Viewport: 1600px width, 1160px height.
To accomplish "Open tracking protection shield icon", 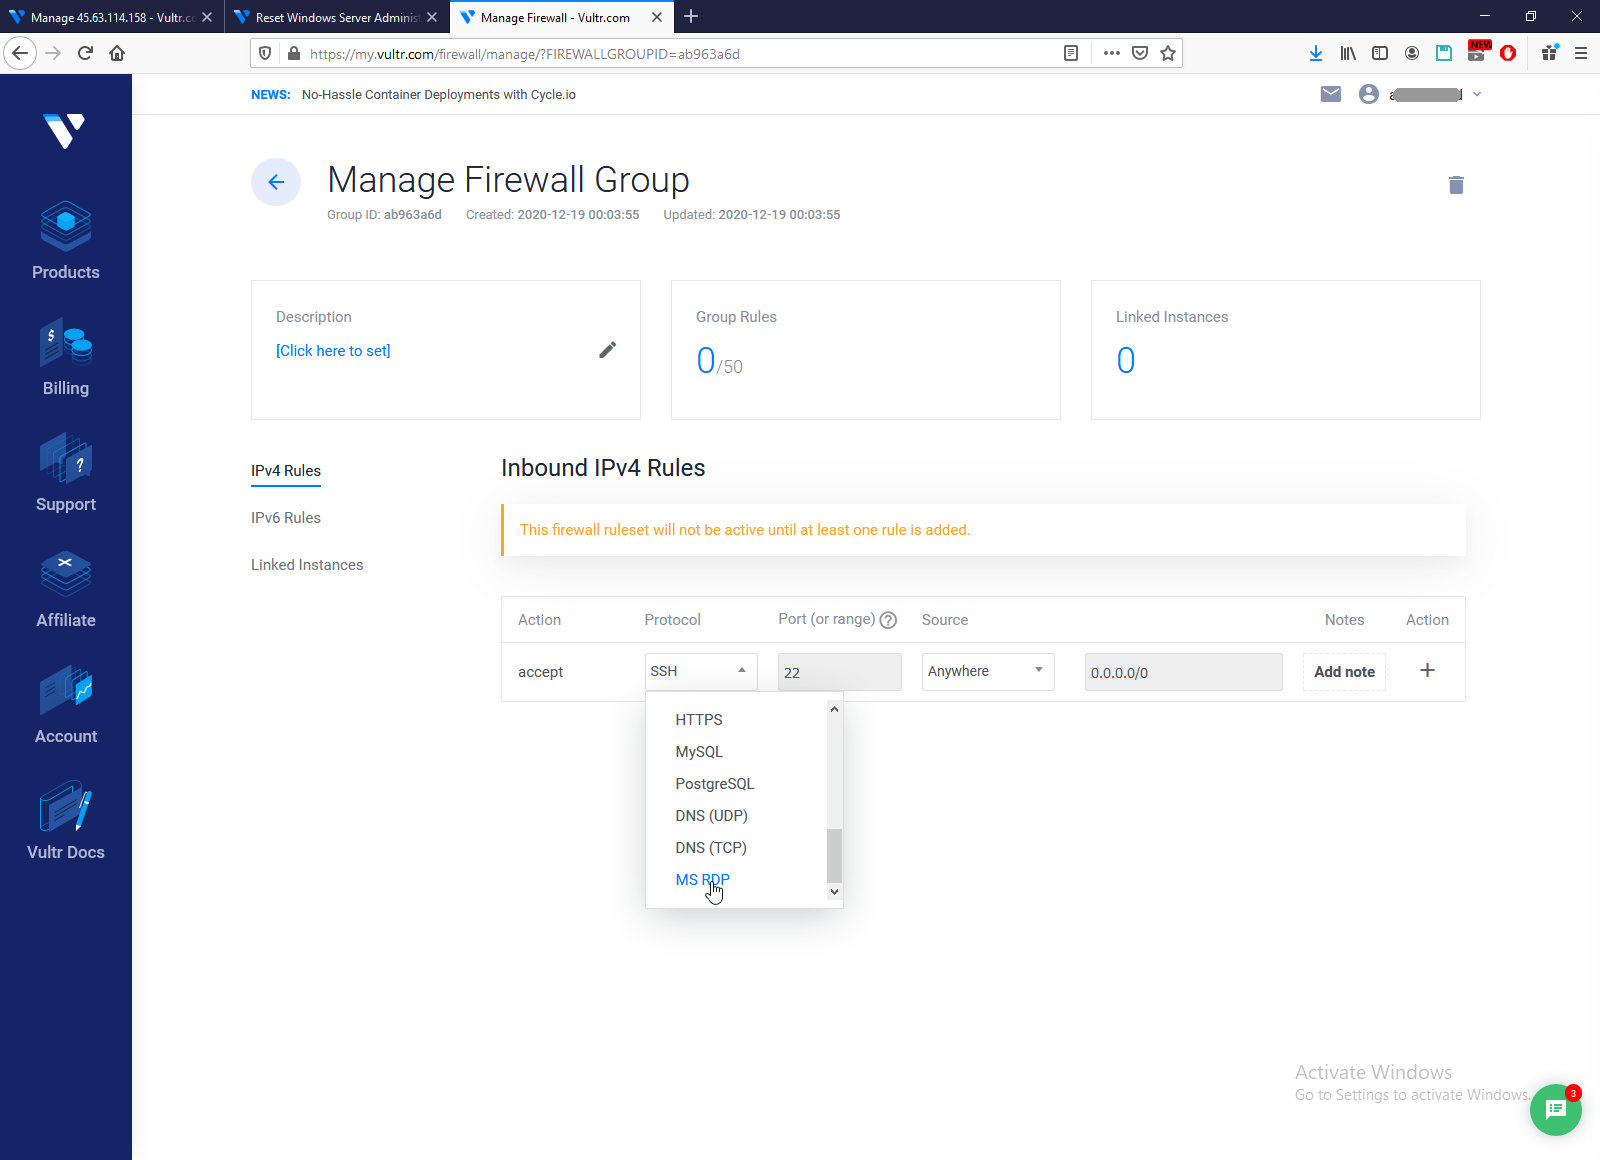I will tap(265, 53).
